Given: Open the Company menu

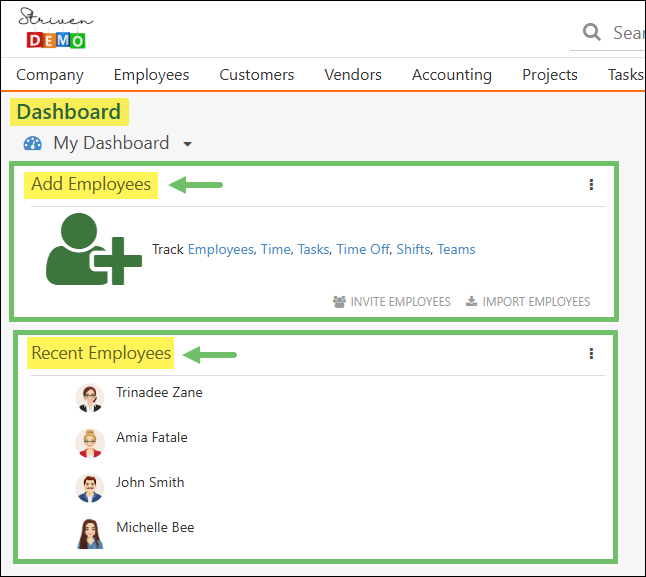Looking at the screenshot, I should click(50, 75).
